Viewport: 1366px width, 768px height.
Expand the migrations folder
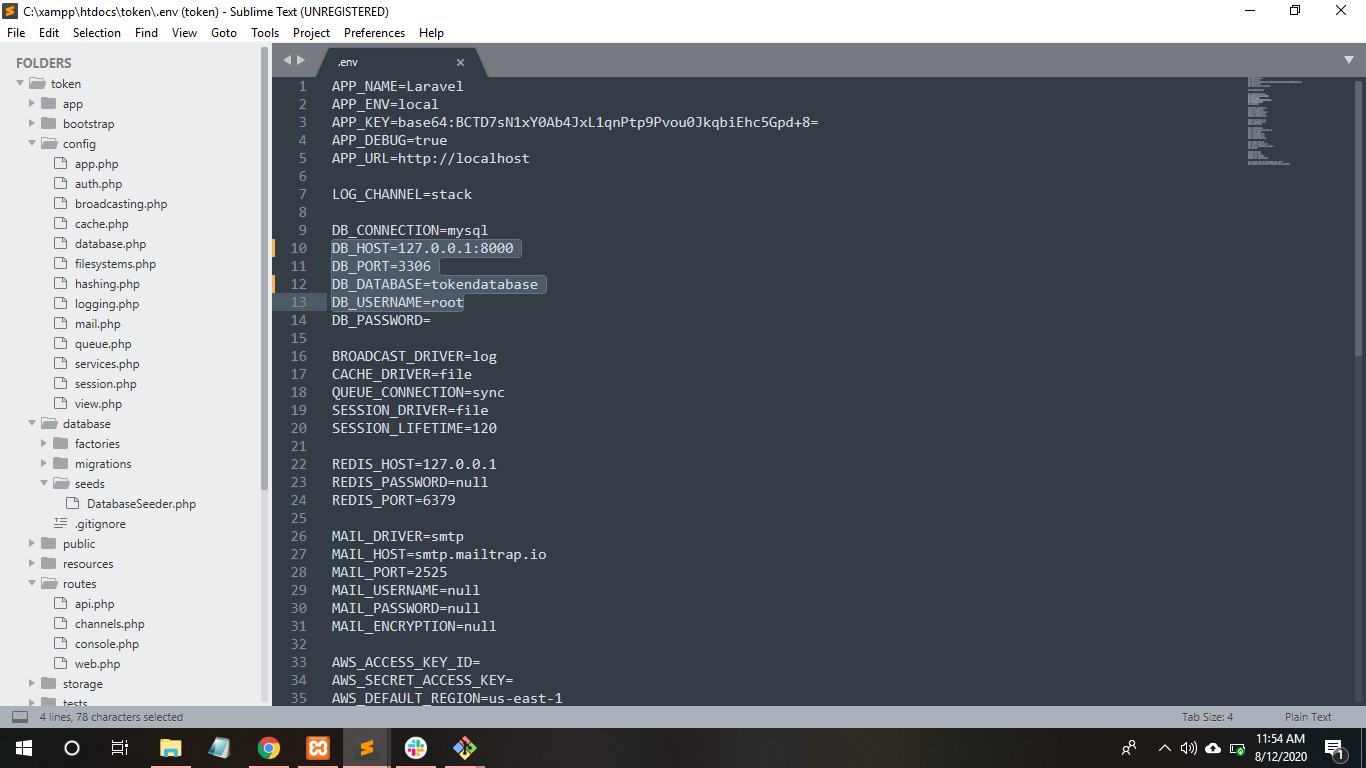44,464
